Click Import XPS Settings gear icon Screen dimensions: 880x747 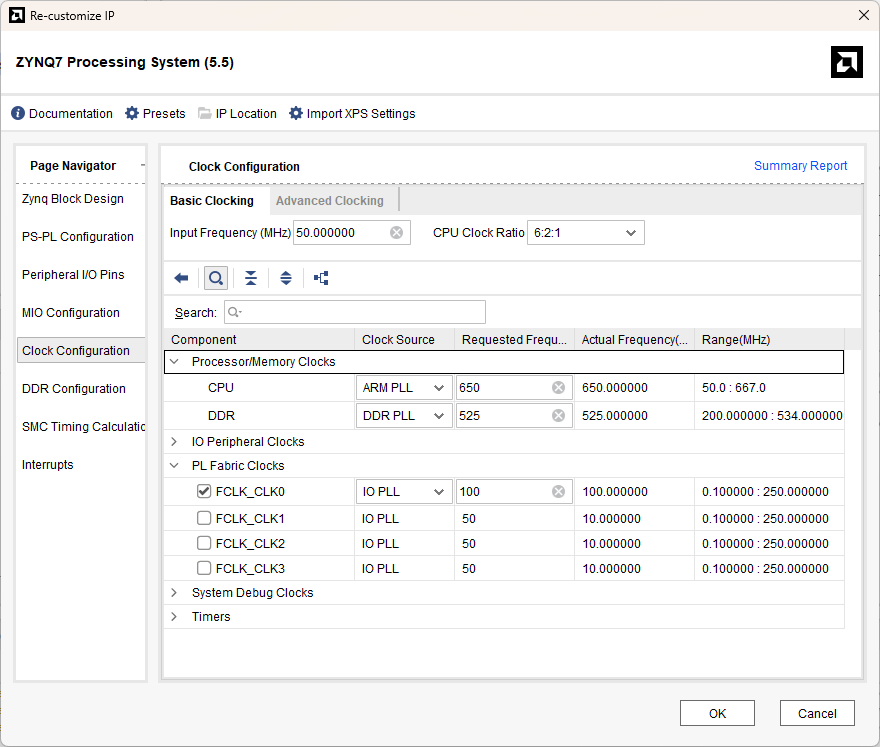pos(296,114)
